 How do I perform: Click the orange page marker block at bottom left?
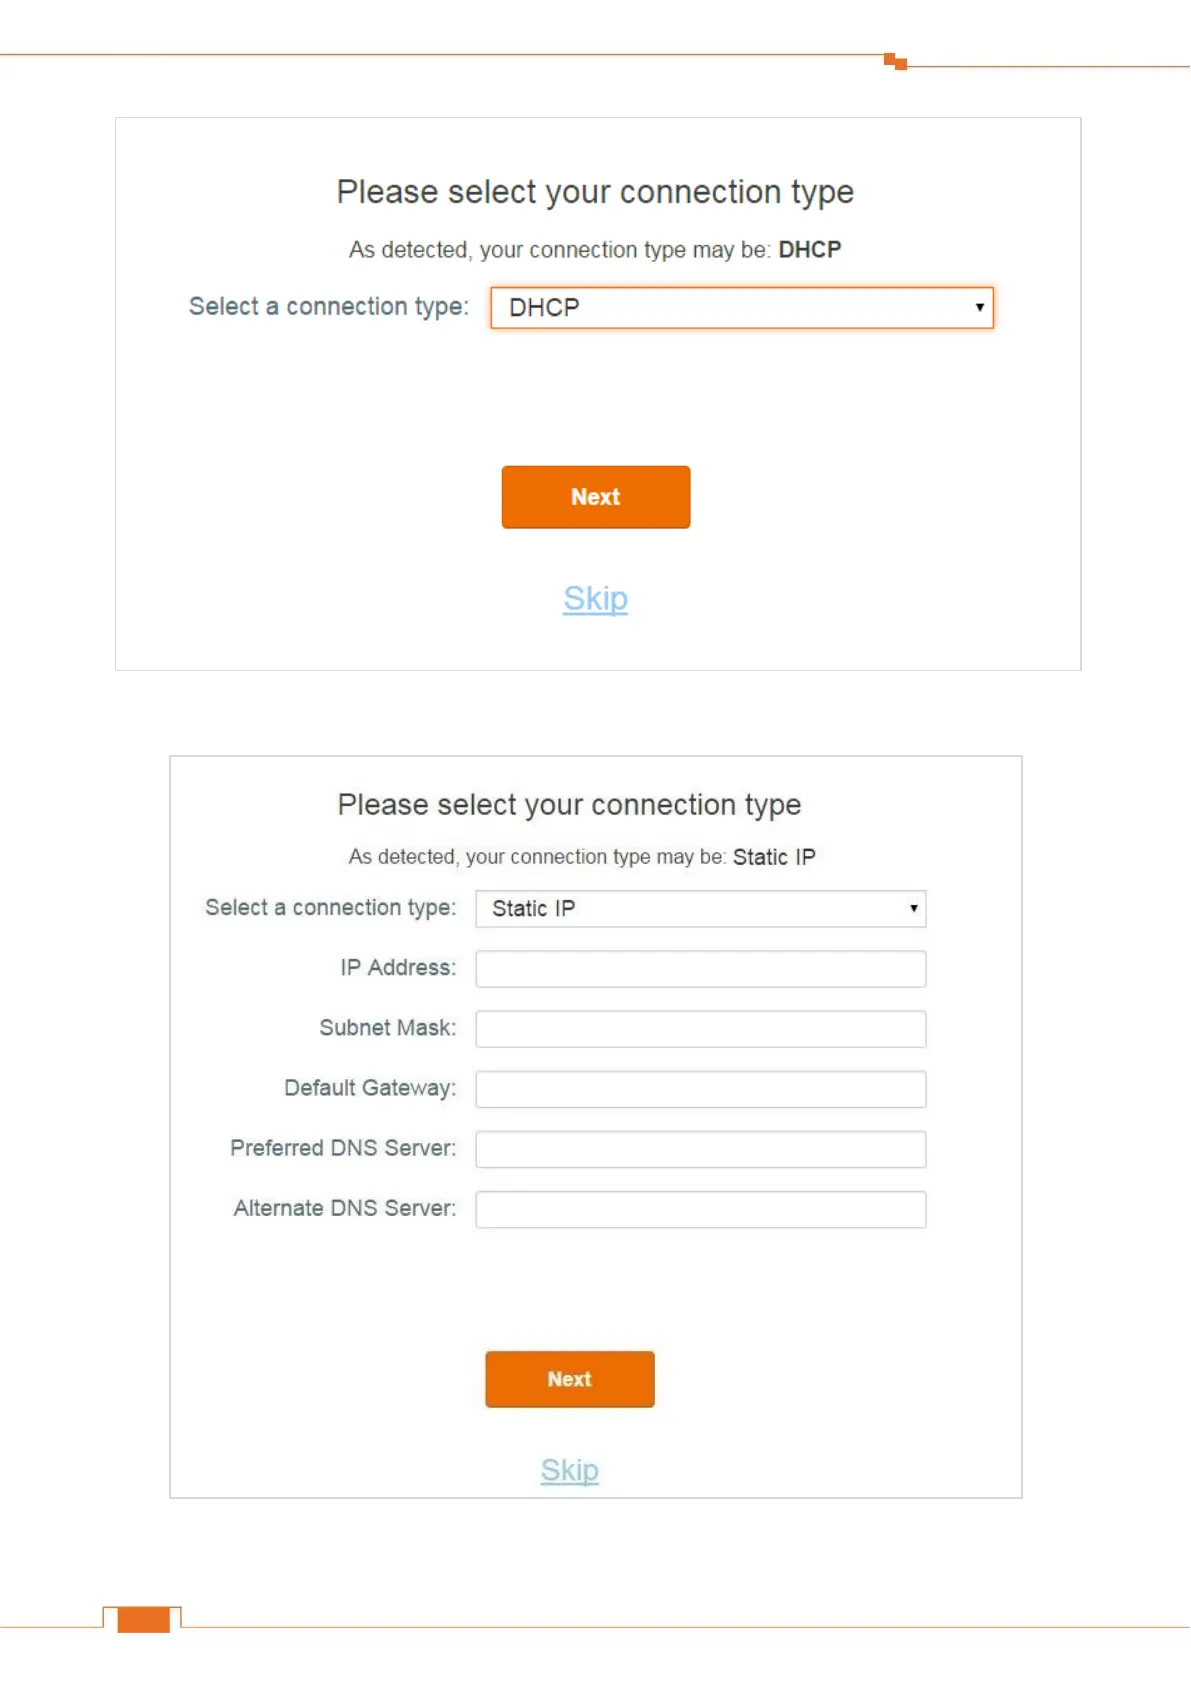tap(143, 1619)
